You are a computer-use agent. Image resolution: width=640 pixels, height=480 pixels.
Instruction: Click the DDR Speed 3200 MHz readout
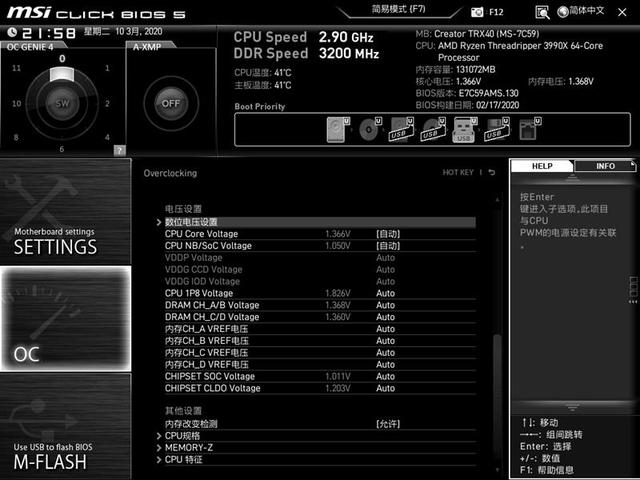pyautogui.click(x=307, y=53)
